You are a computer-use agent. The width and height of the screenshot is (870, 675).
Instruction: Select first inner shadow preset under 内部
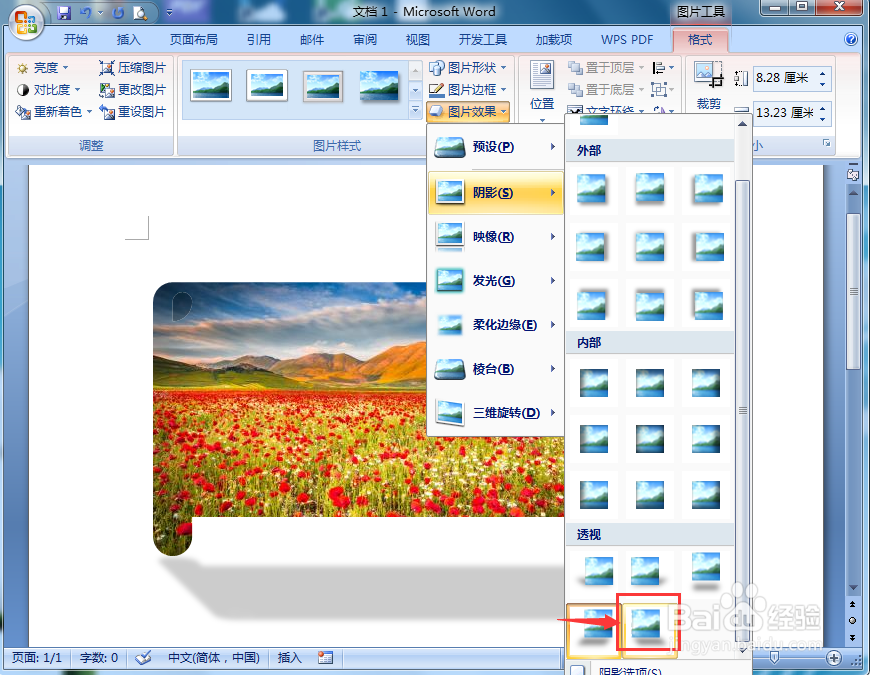click(593, 383)
